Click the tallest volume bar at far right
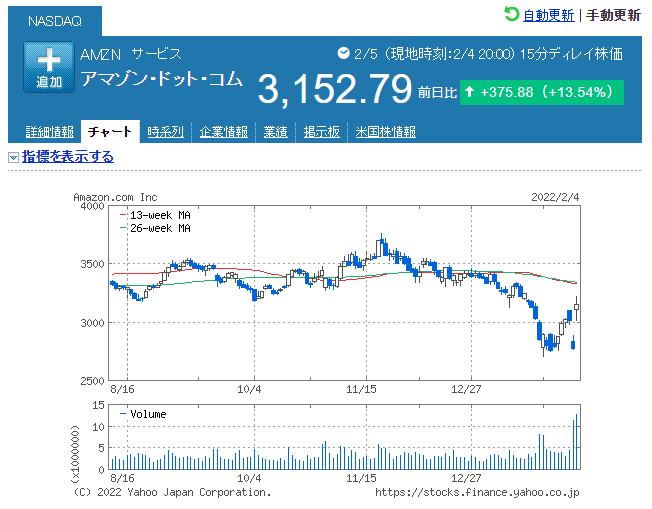Image resolution: width=652 pixels, height=509 pixels. pos(576,442)
